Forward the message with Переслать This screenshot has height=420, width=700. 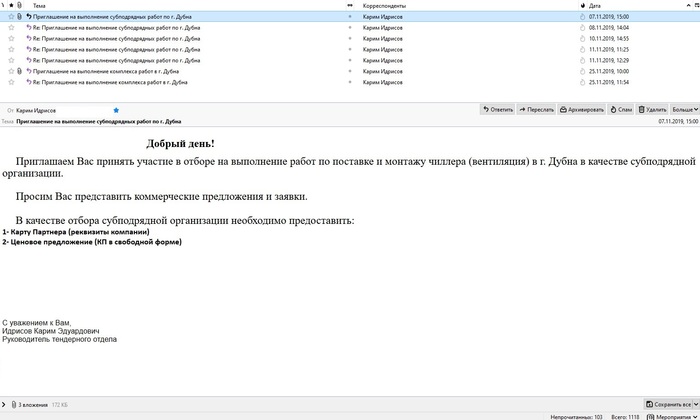[x=536, y=109]
